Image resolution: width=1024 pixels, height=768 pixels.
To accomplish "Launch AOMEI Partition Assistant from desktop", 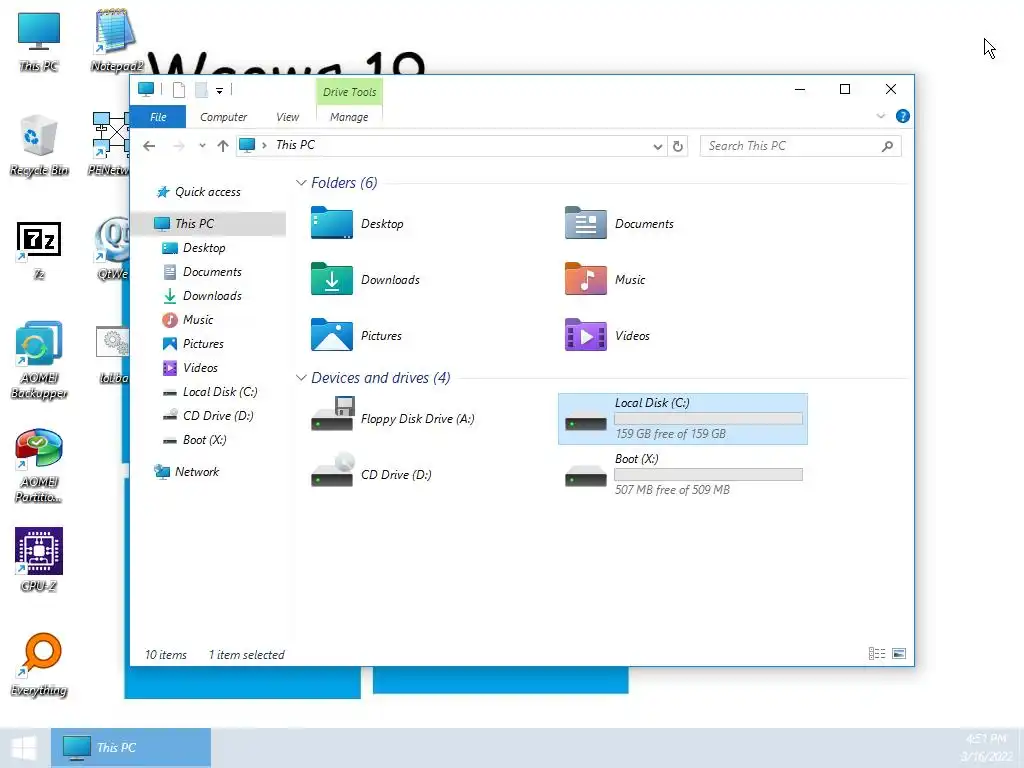I will [x=39, y=465].
